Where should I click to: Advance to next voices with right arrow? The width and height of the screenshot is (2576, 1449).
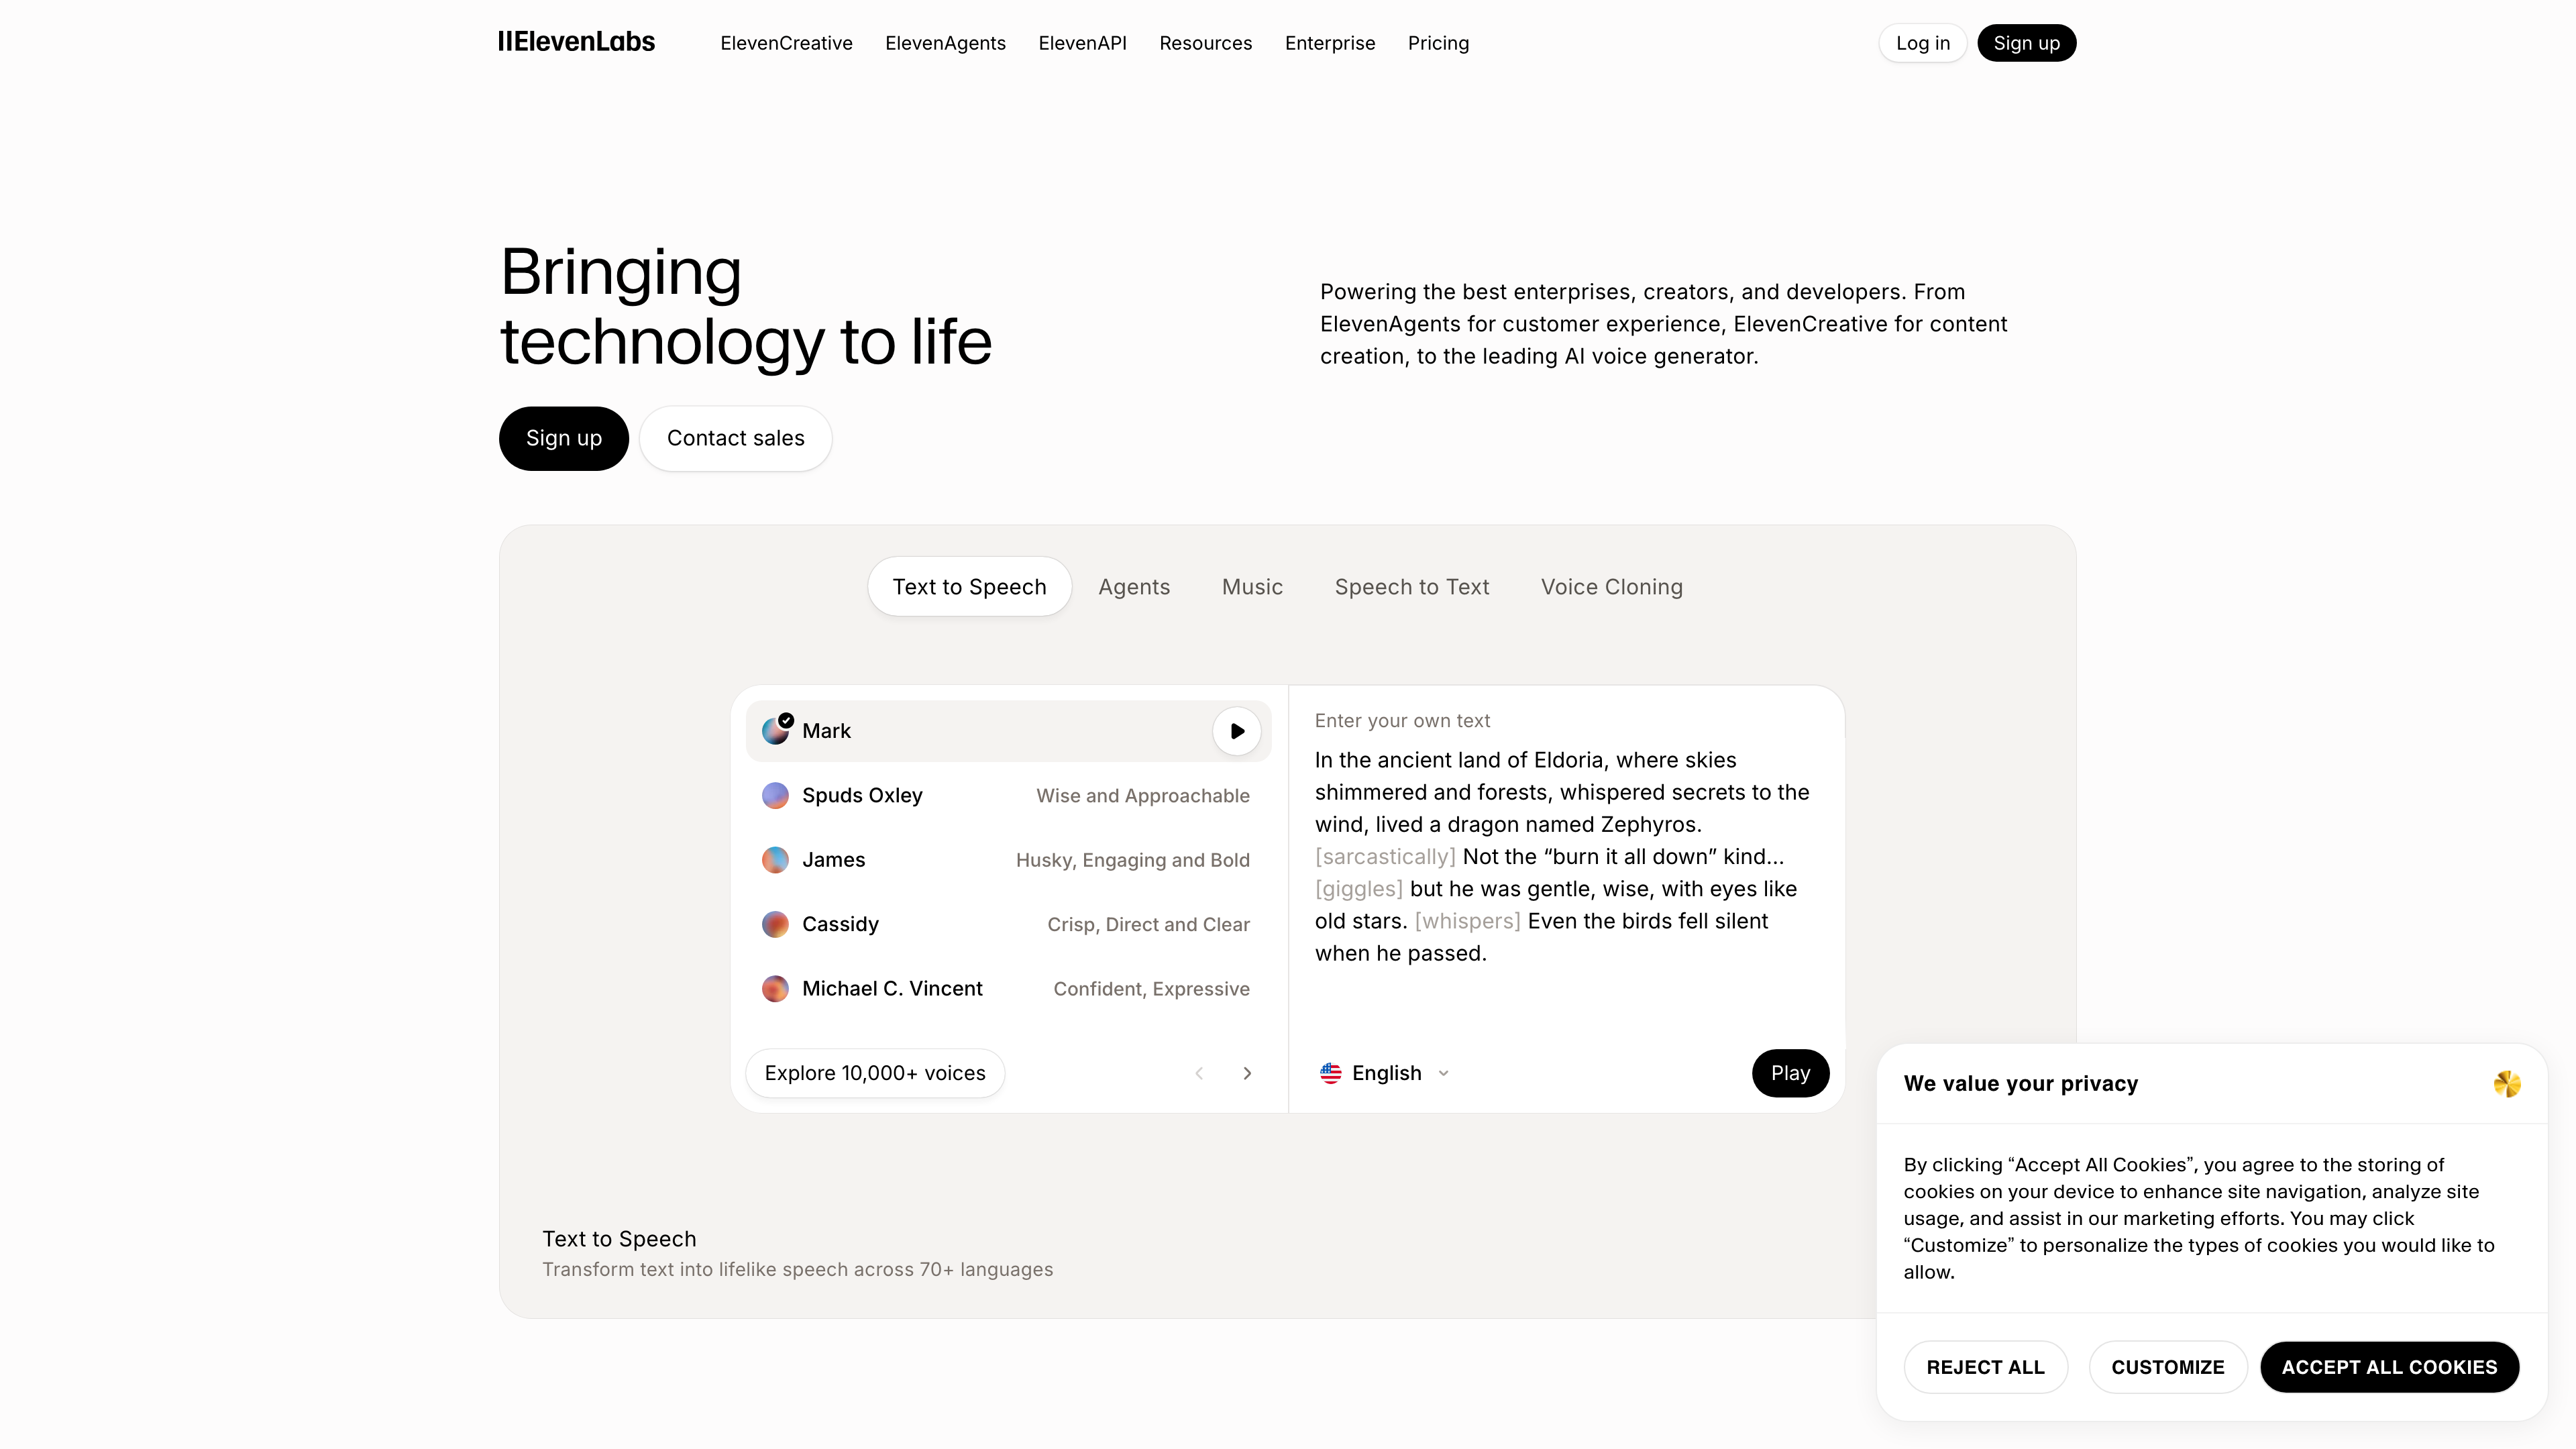pyautogui.click(x=1247, y=1072)
